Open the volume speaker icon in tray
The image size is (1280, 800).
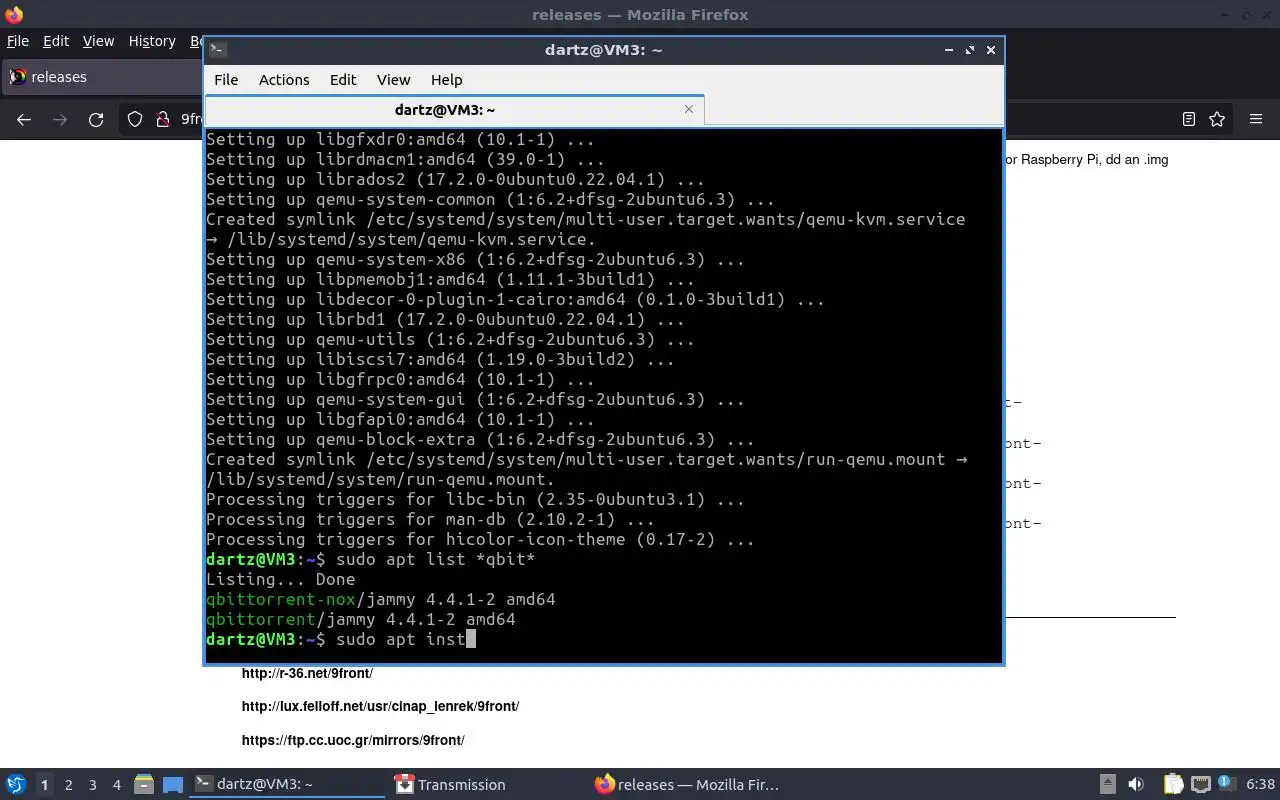(x=1135, y=784)
